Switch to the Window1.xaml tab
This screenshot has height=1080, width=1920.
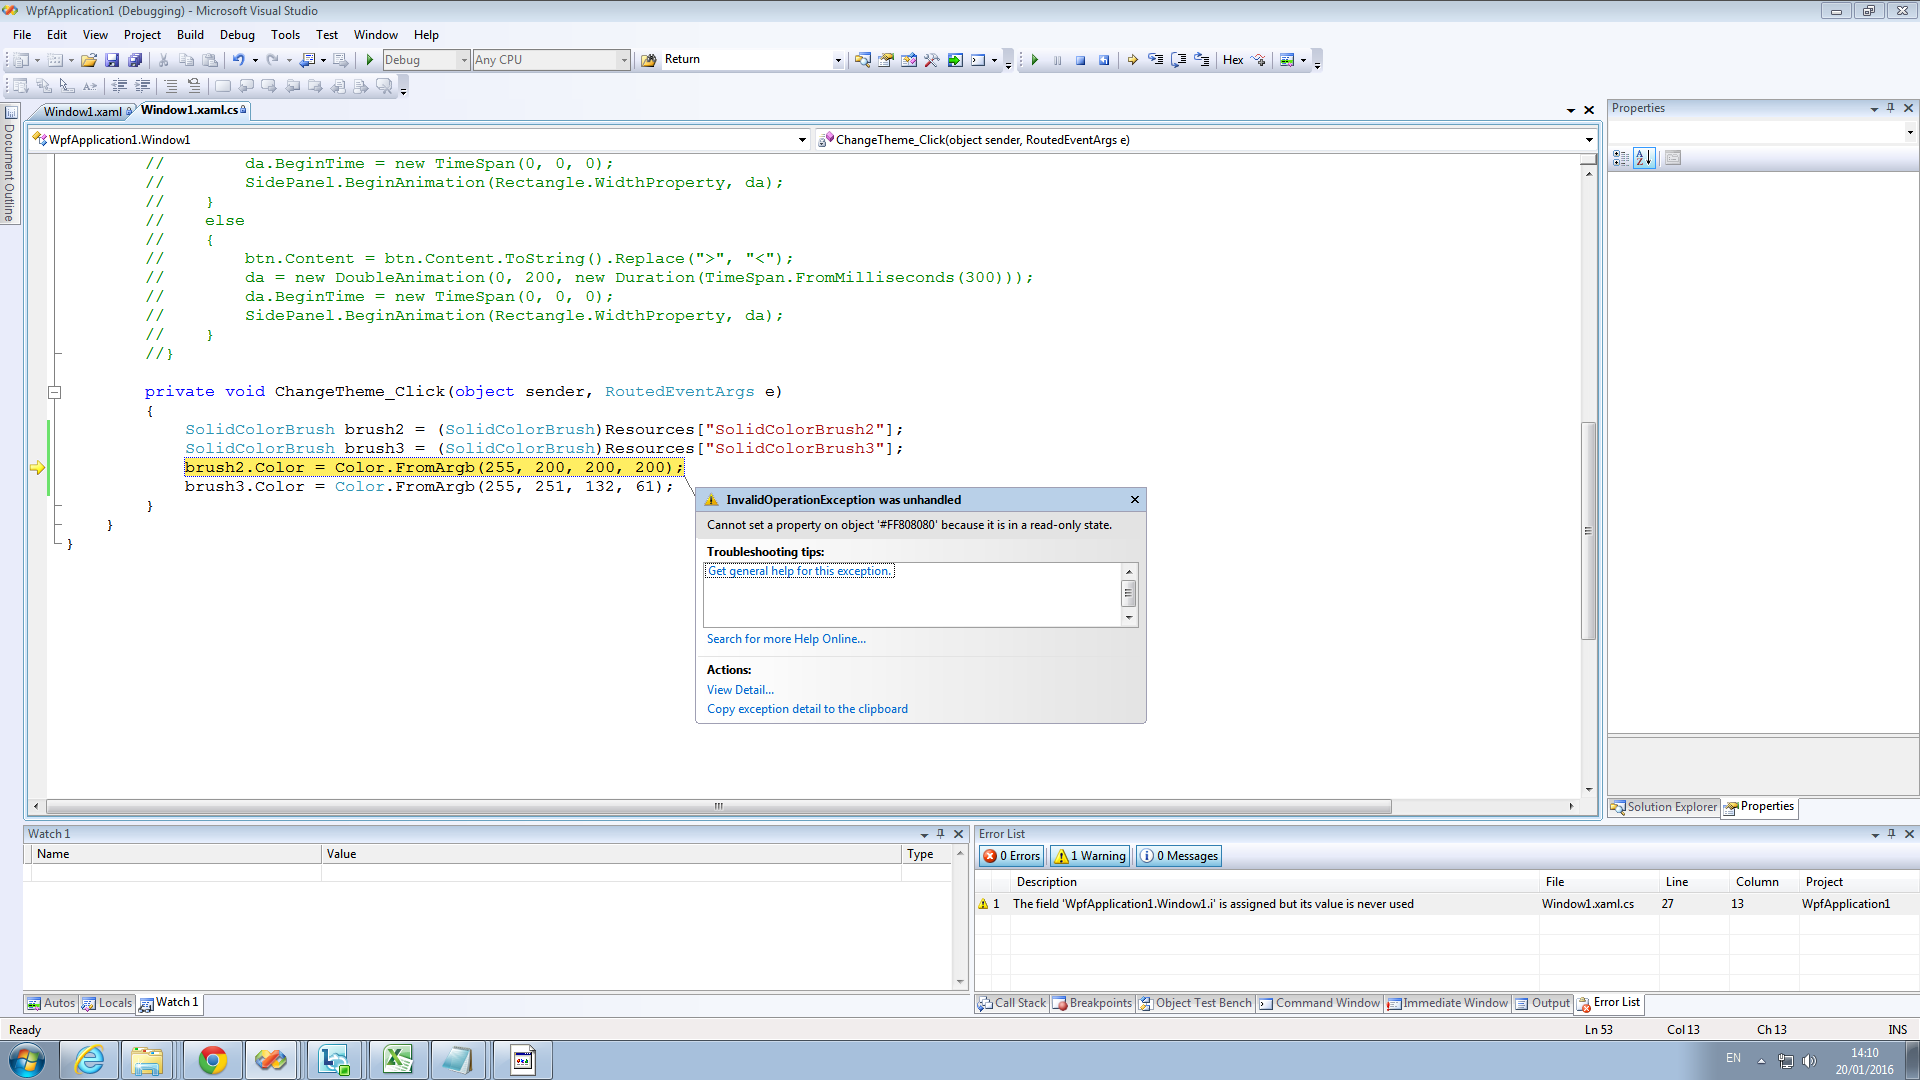click(82, 111)
